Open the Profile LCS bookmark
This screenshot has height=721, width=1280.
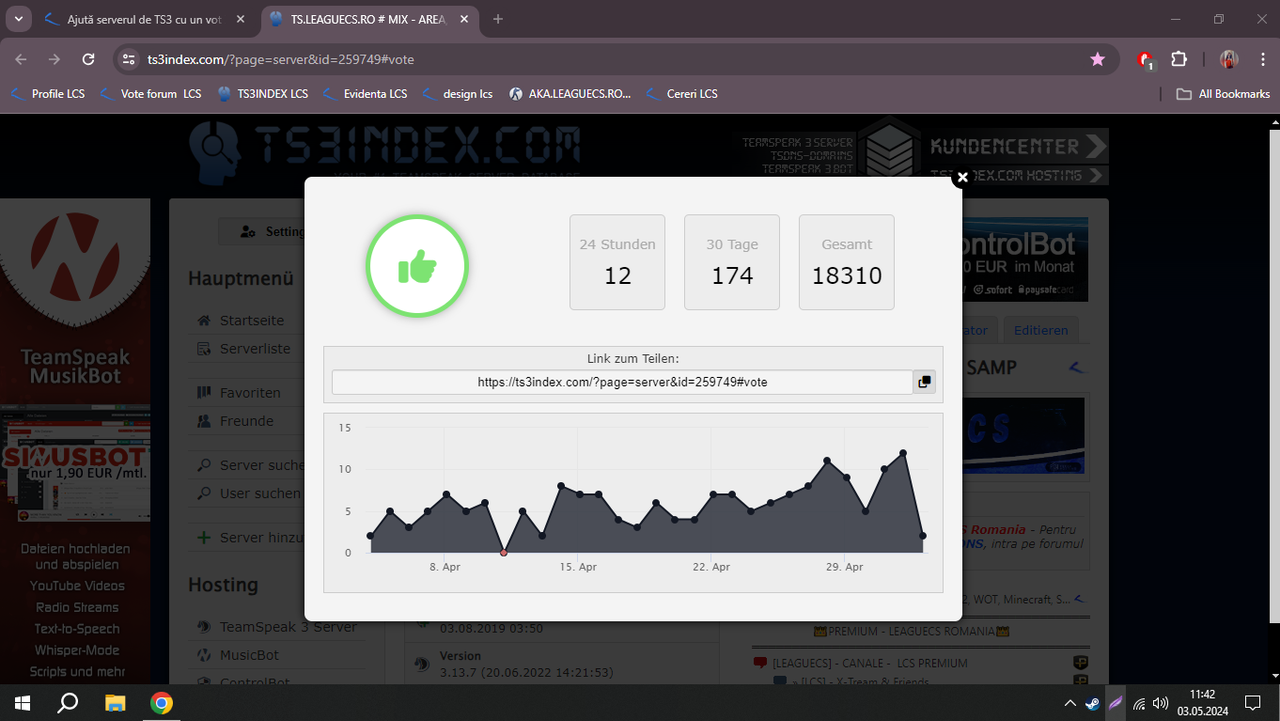click(x=47, y=93)
